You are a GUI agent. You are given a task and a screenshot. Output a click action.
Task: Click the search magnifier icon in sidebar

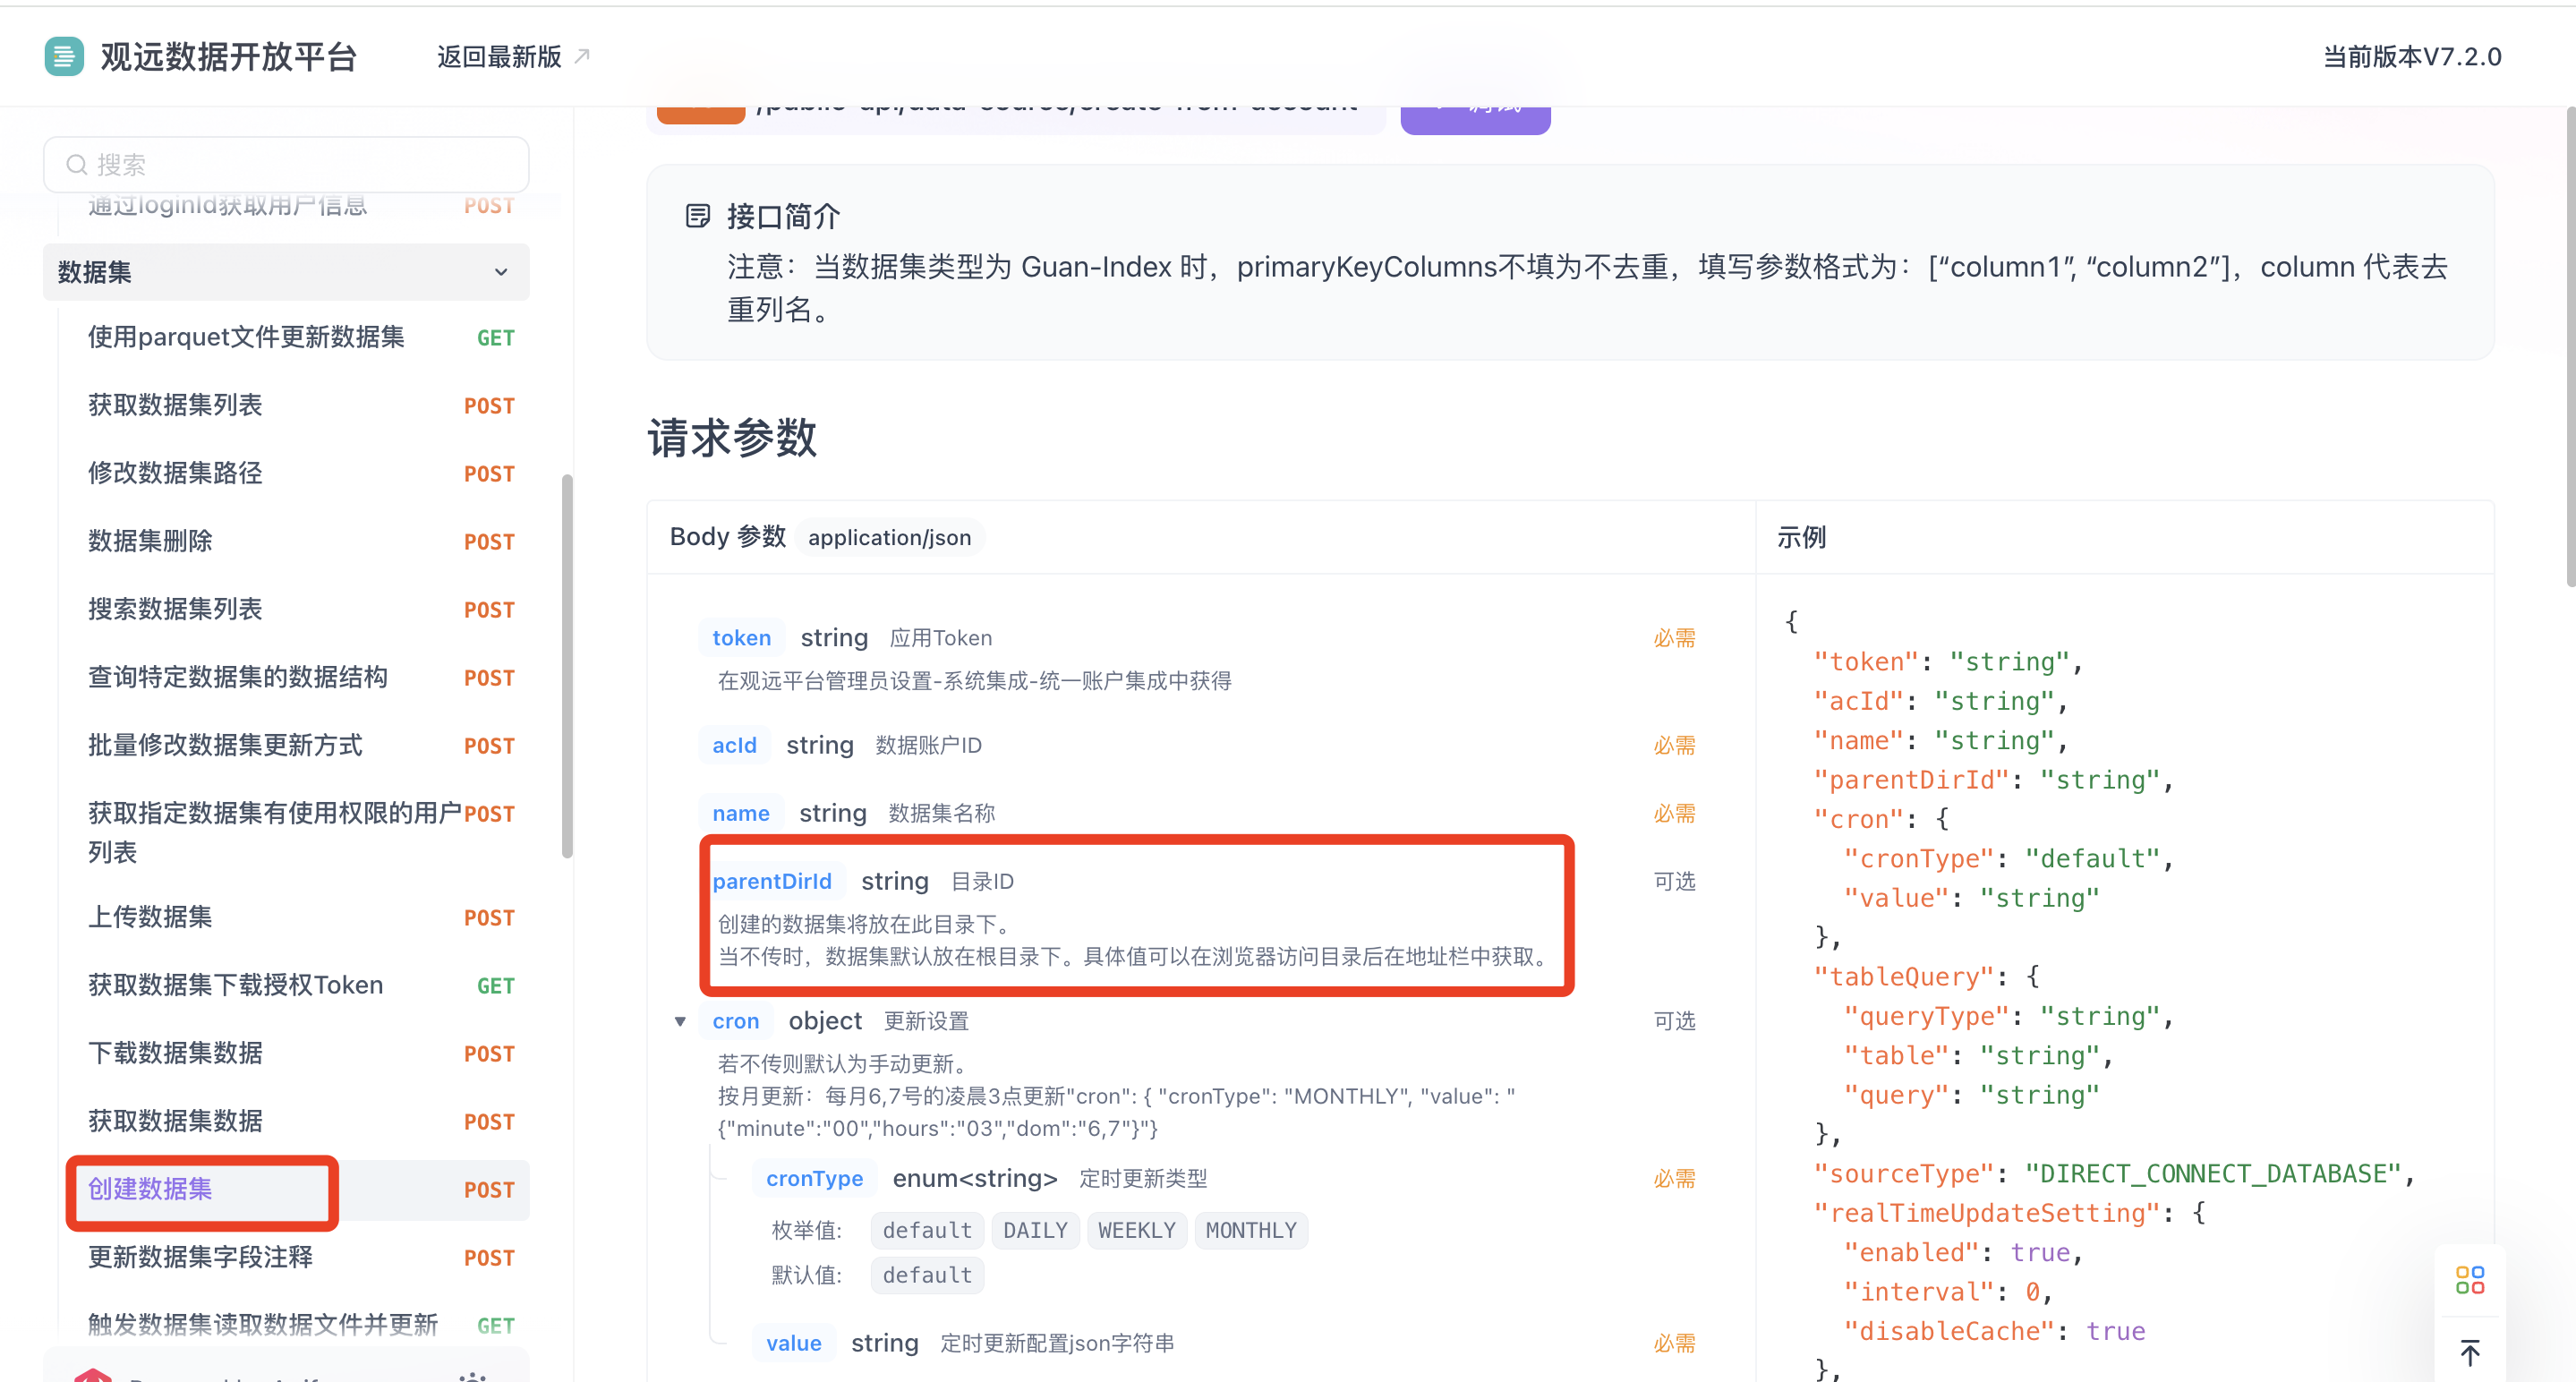pyautogui.click(x=76, y=164)
